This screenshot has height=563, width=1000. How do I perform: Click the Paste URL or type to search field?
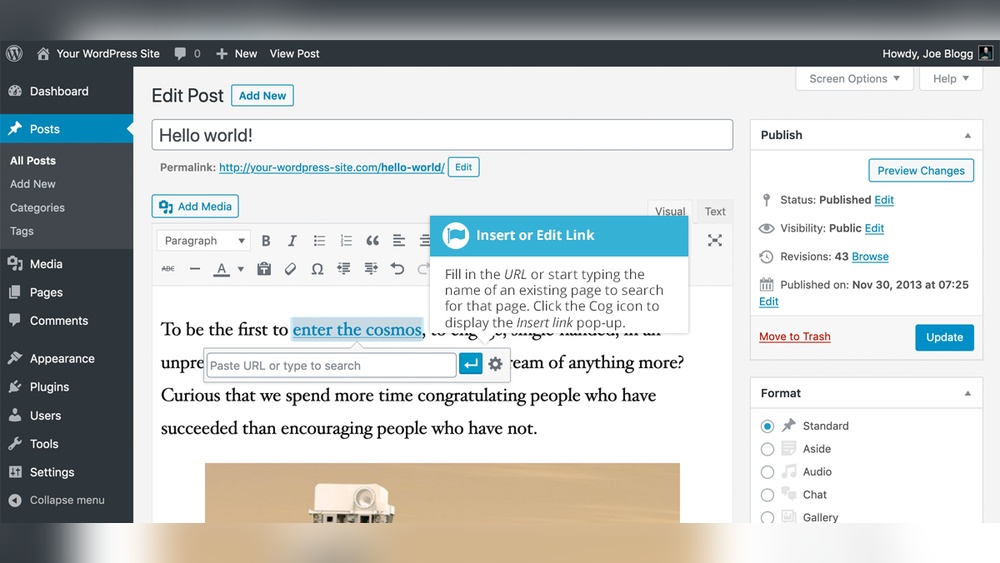pyautogui.click(x=332, y=365)
